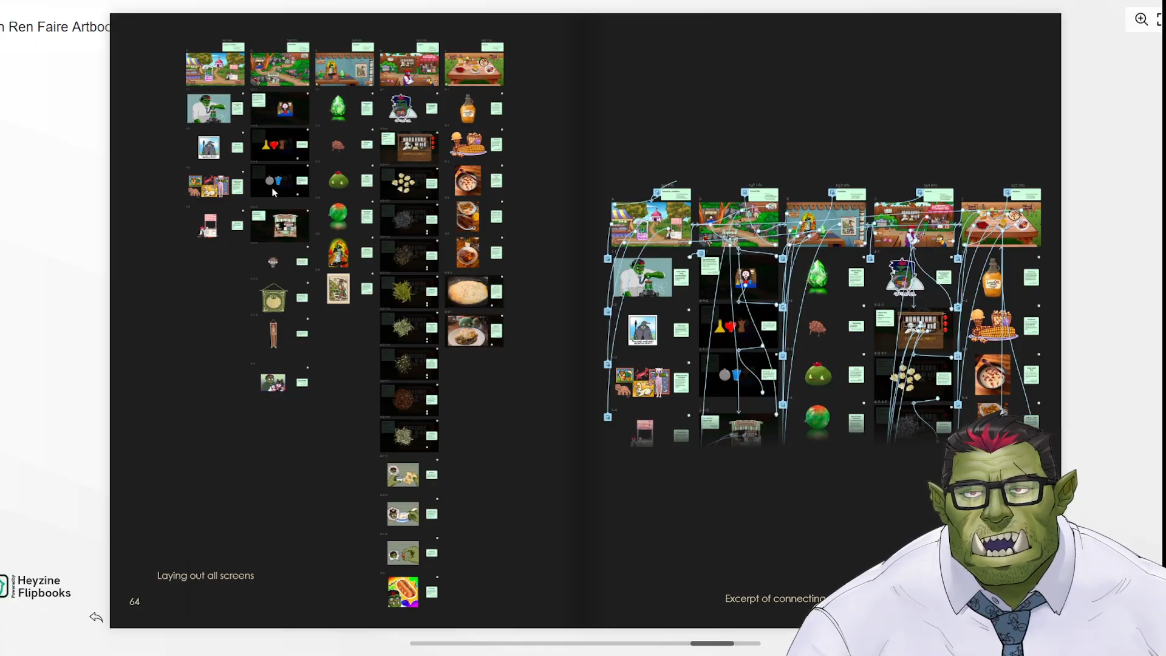Screen dimensions: 1166x656
Task: Open the Heyzine Flipbooks logo link
Action: pos(36,587)
